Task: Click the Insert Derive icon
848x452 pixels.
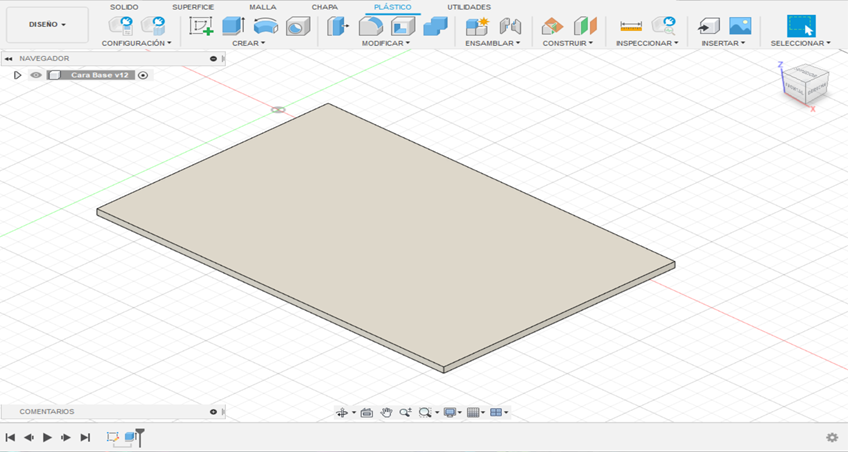Action: pos(708,25)
